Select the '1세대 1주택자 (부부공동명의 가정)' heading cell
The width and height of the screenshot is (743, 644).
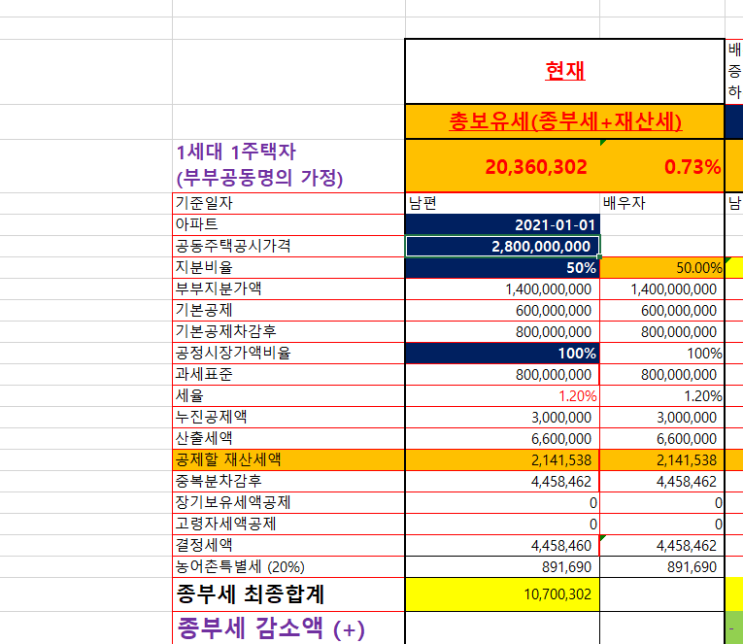tap(288, 166)
